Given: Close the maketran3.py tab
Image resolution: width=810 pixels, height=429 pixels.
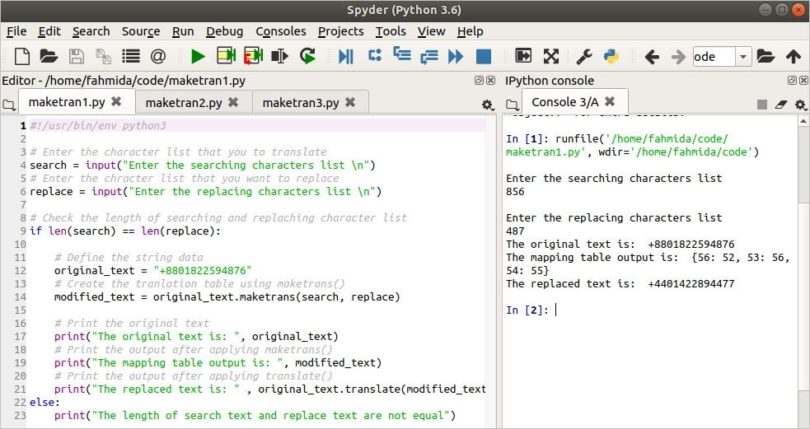Looking at the screenshot, I should [350, 102].
